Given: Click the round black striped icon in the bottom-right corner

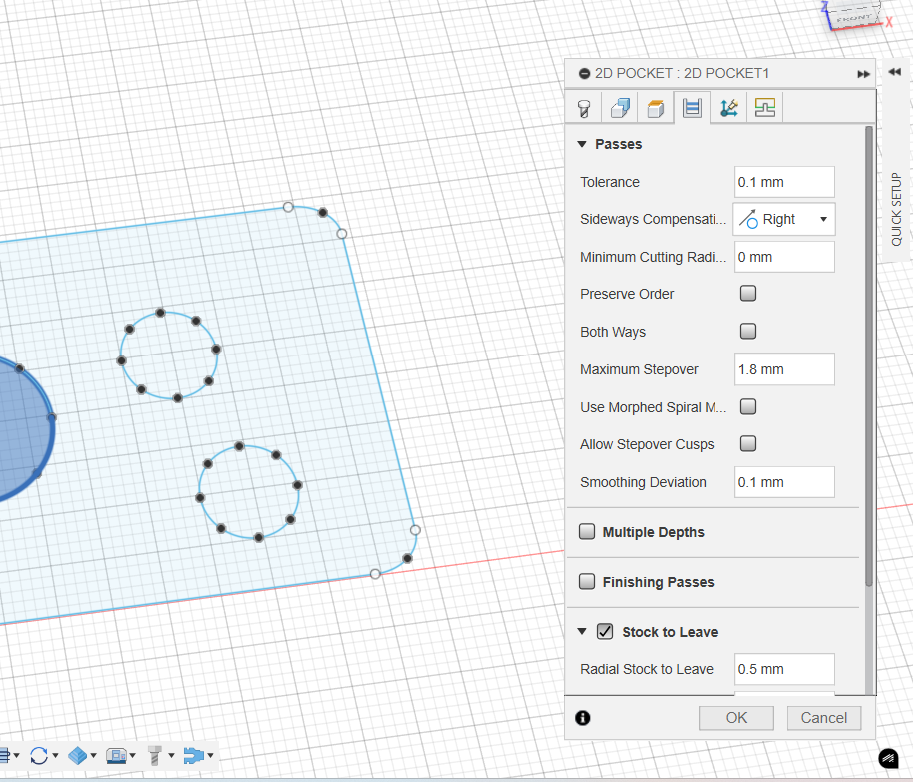Looking at the screenshot, I should click(x=889, y=758).
